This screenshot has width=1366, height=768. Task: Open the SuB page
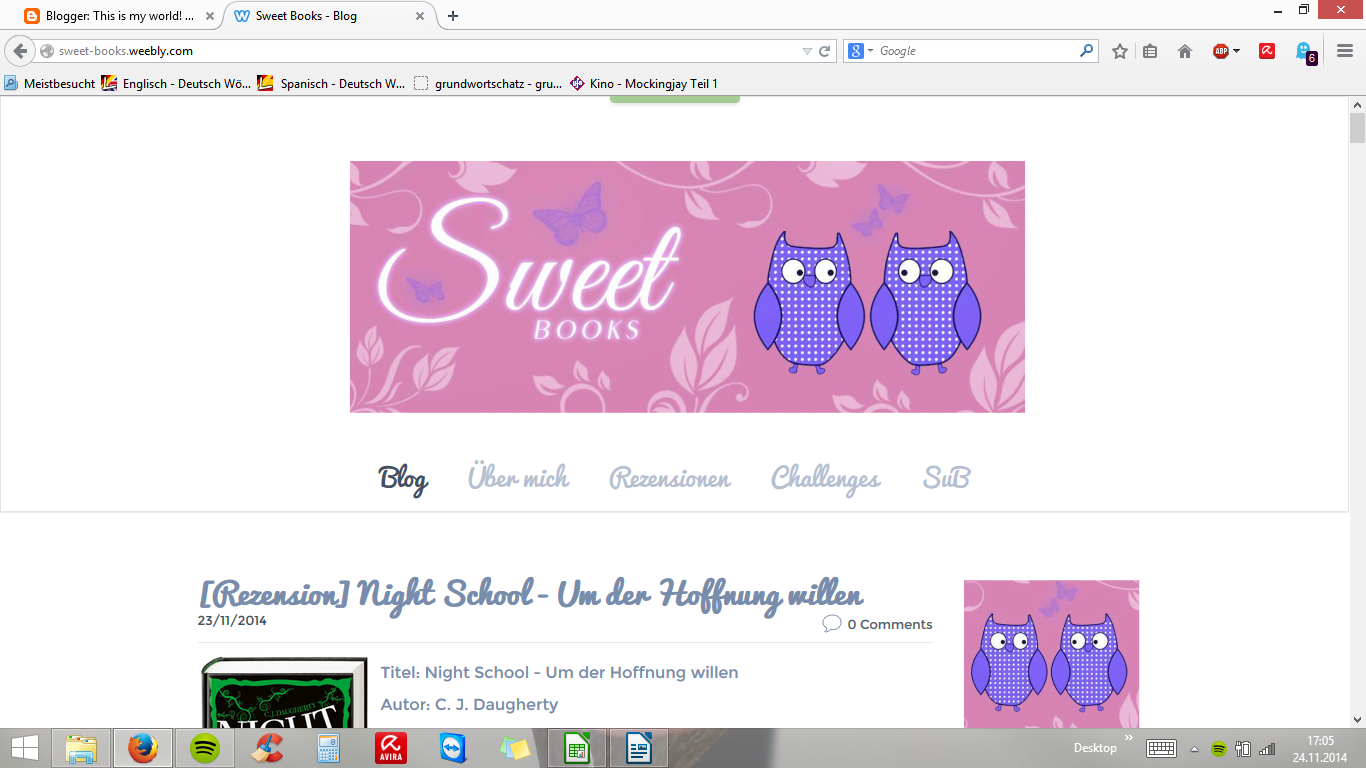(947, 478)
